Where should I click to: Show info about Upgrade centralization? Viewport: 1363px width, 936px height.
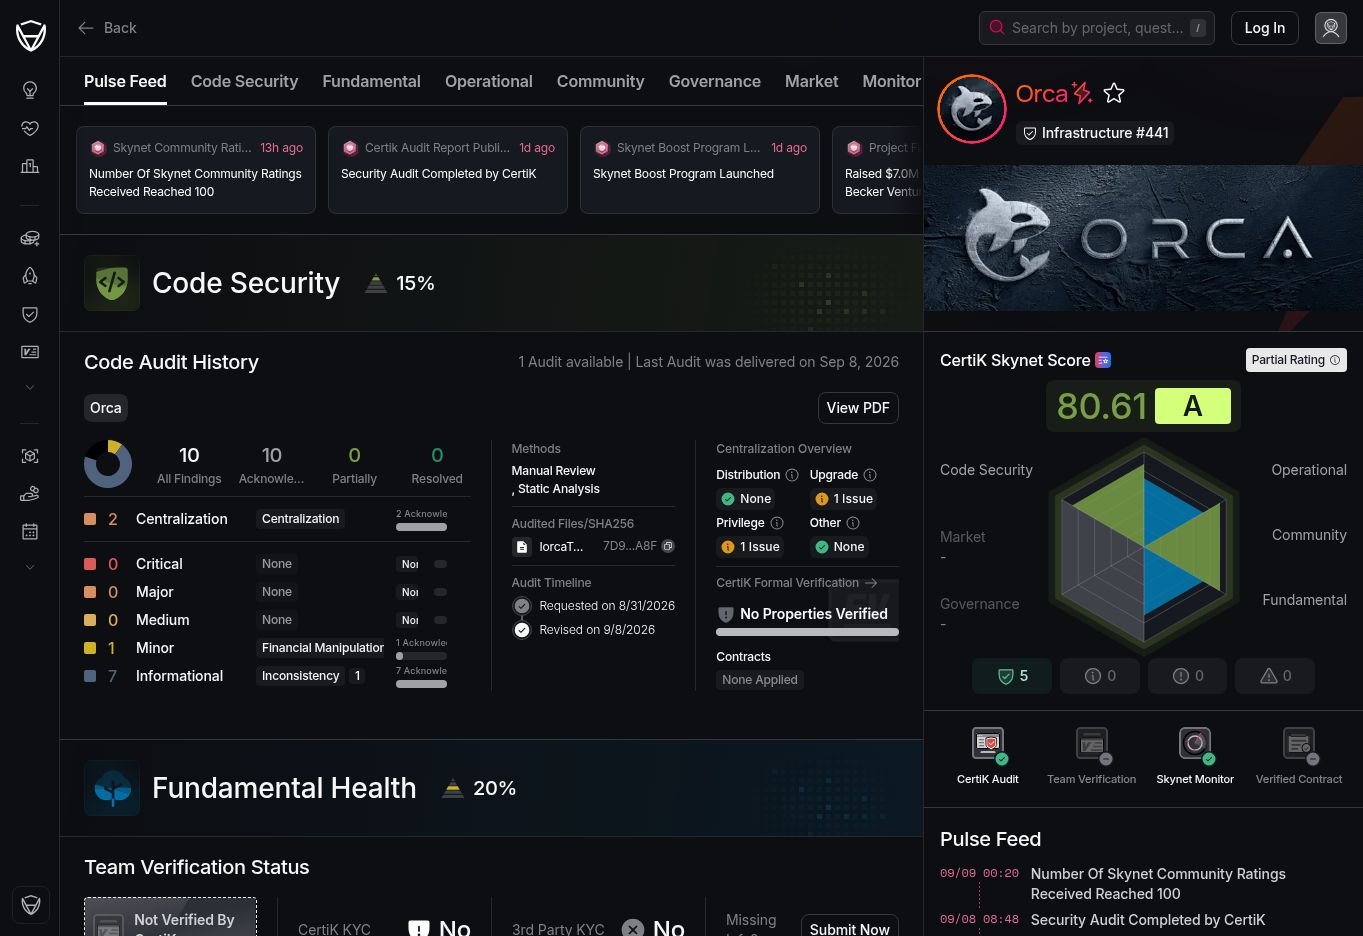click(870, 475)
